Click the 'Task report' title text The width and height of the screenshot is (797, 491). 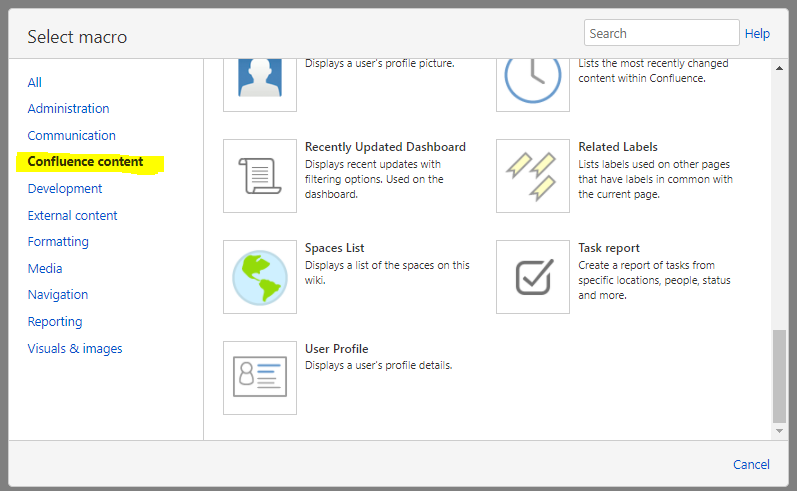(609, 248)
